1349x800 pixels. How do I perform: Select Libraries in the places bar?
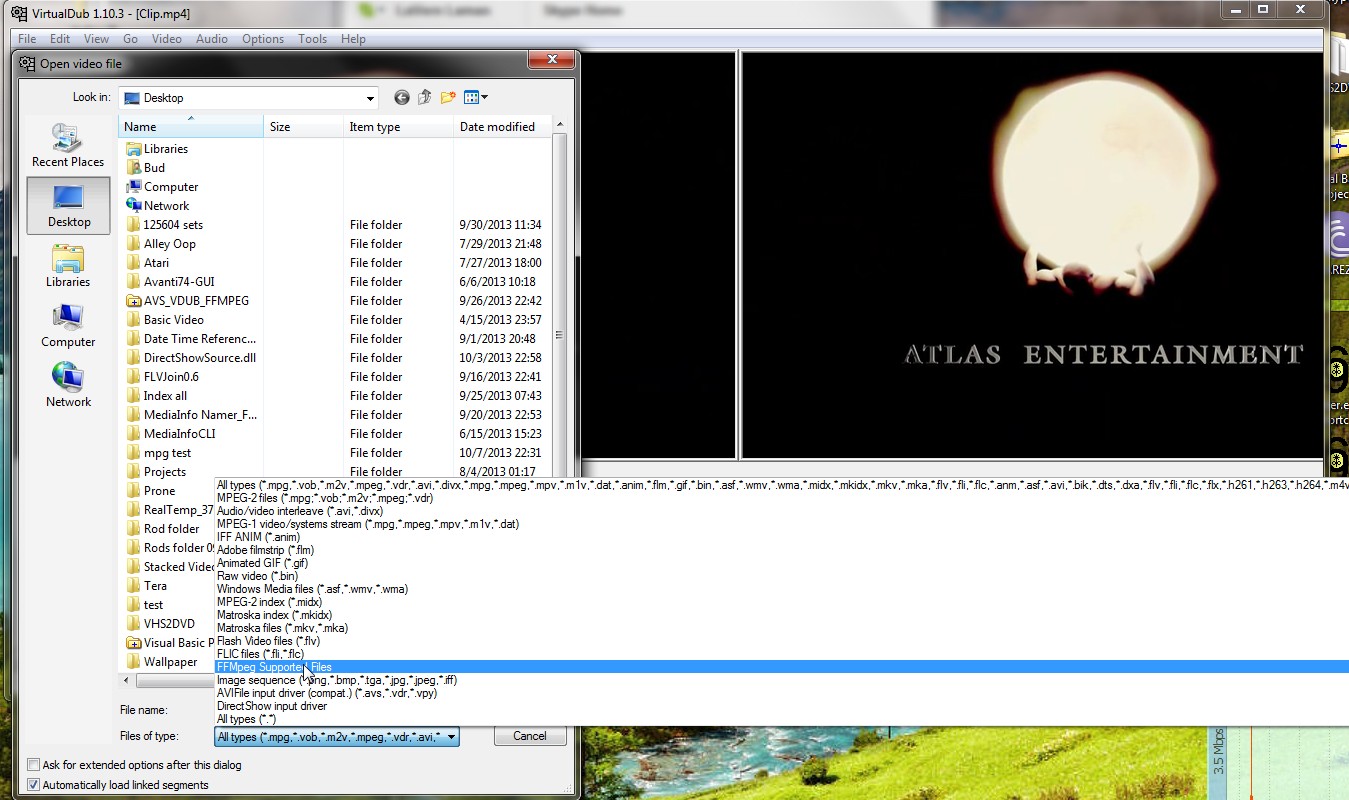(68, 266)
